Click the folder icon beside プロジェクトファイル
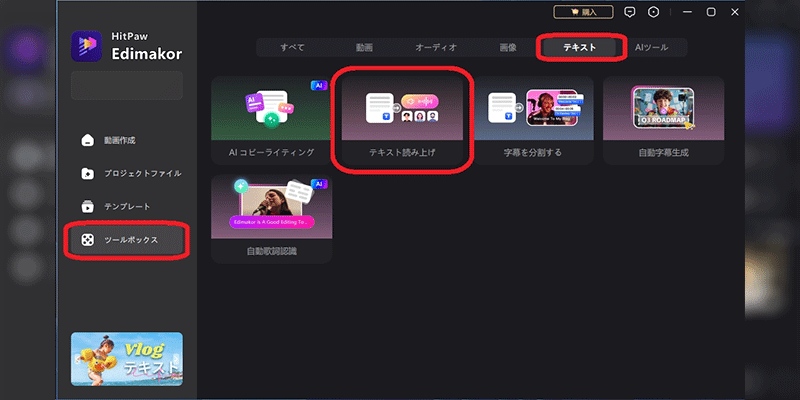Viewport: 800px width, 400px height. click(88, 173)
